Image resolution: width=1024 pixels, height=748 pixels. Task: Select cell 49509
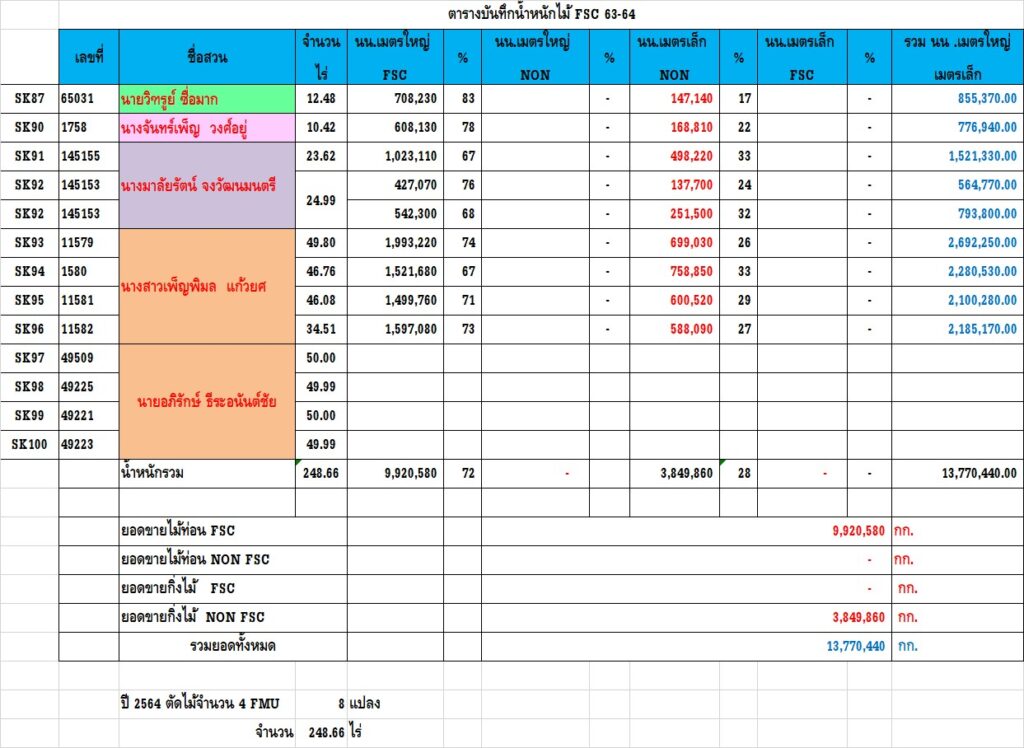(89, 358)
